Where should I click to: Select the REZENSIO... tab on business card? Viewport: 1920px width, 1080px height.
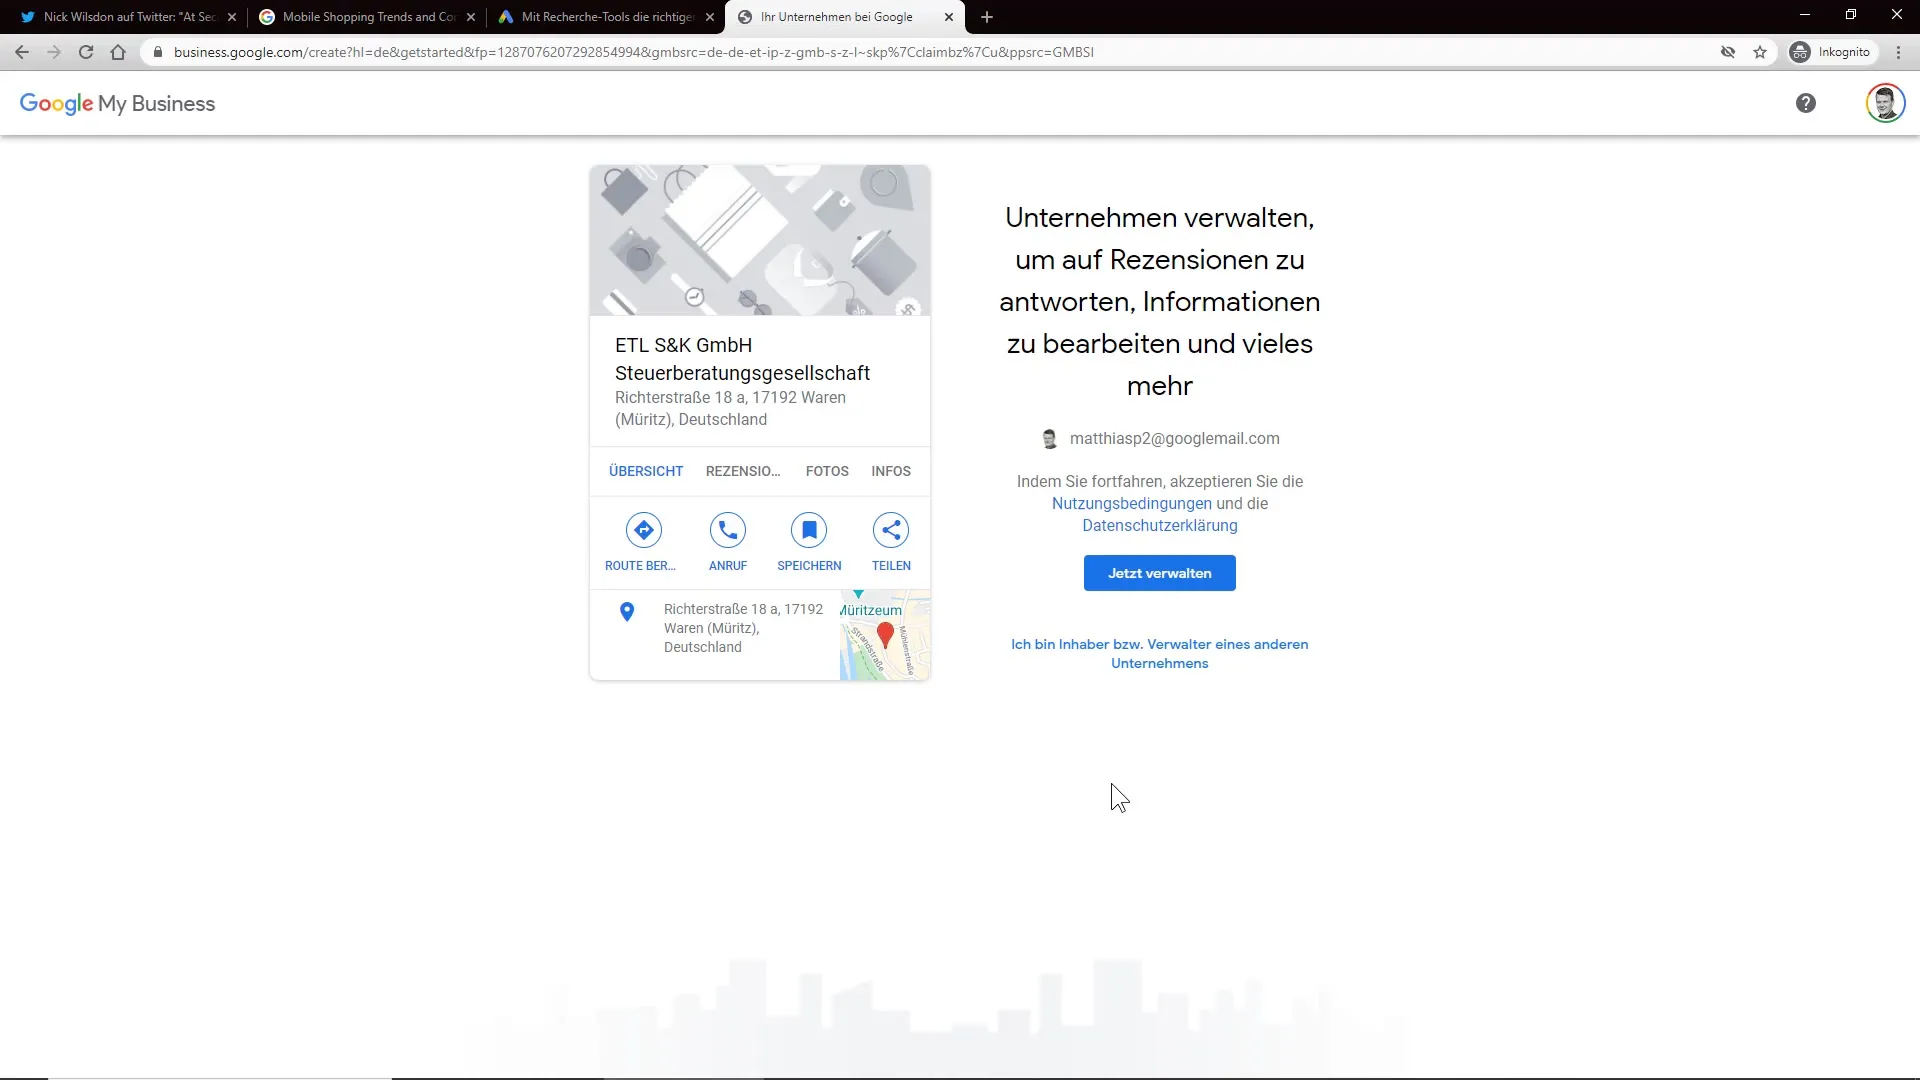pos(743,471)
